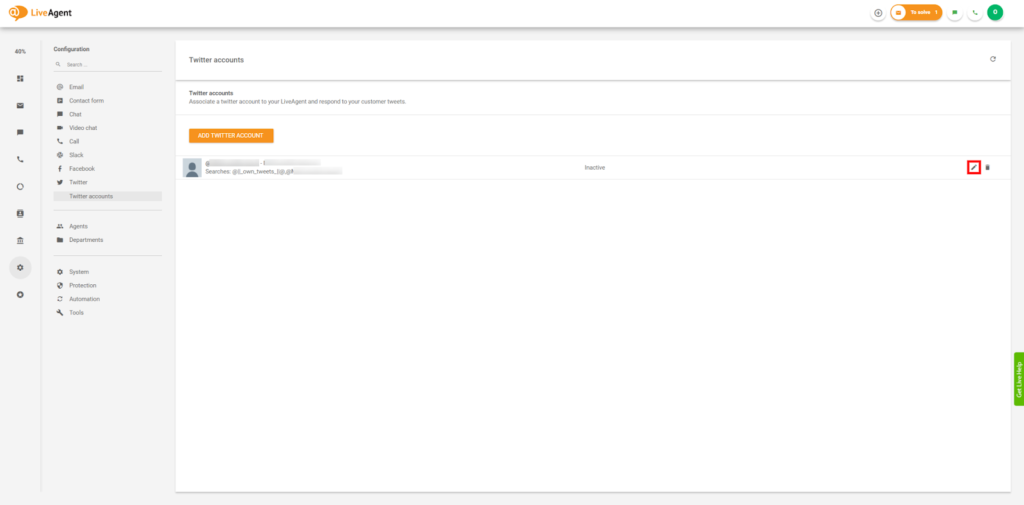Delete the Twitter account using trash icon
1024x505 pixels.
pyautogui.click(x=987, y=167)
